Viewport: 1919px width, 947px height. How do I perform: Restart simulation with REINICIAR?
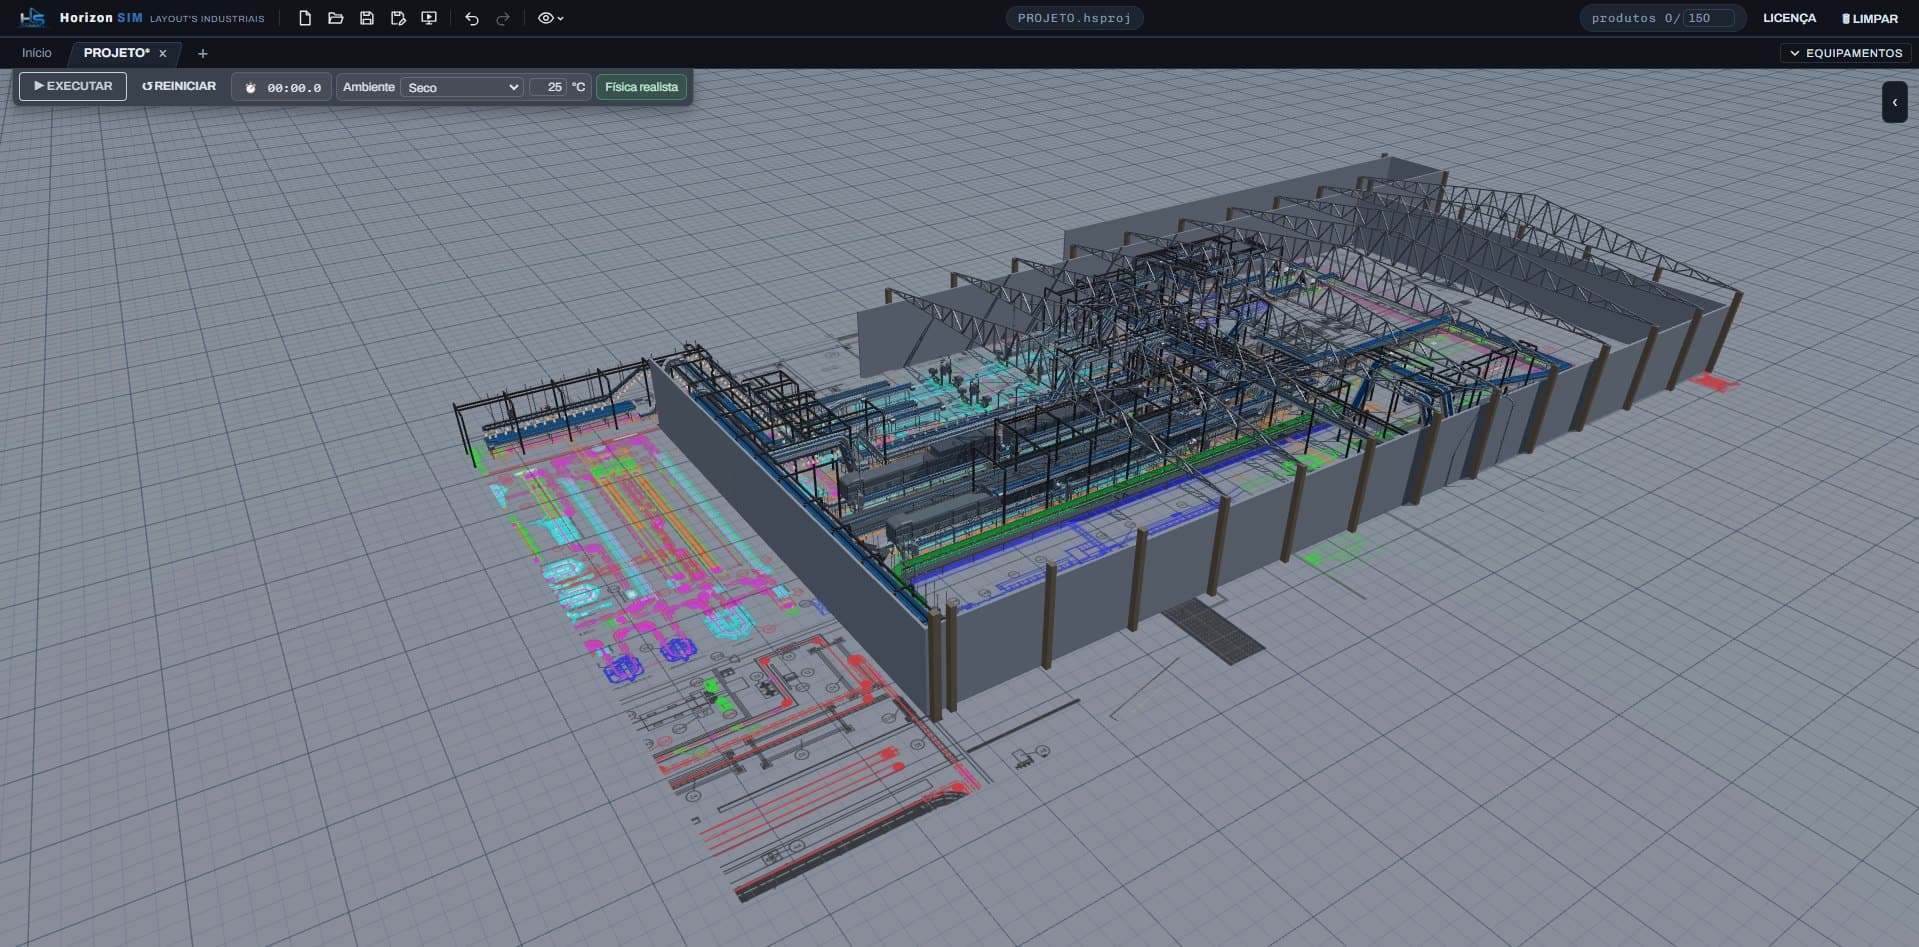click(x=179, y=86)
